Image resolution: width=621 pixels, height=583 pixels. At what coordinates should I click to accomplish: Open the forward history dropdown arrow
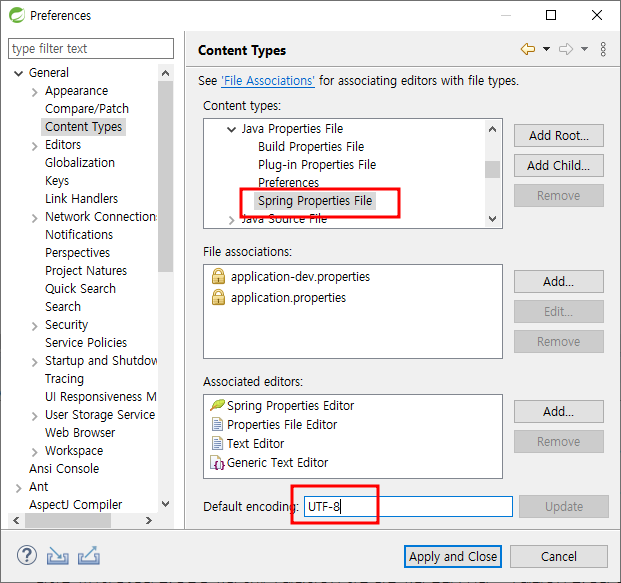click(584, 49)
